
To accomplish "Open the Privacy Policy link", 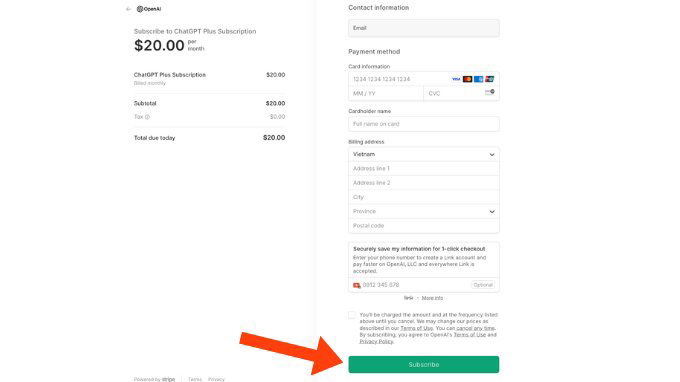I will (x=376, y=342).
